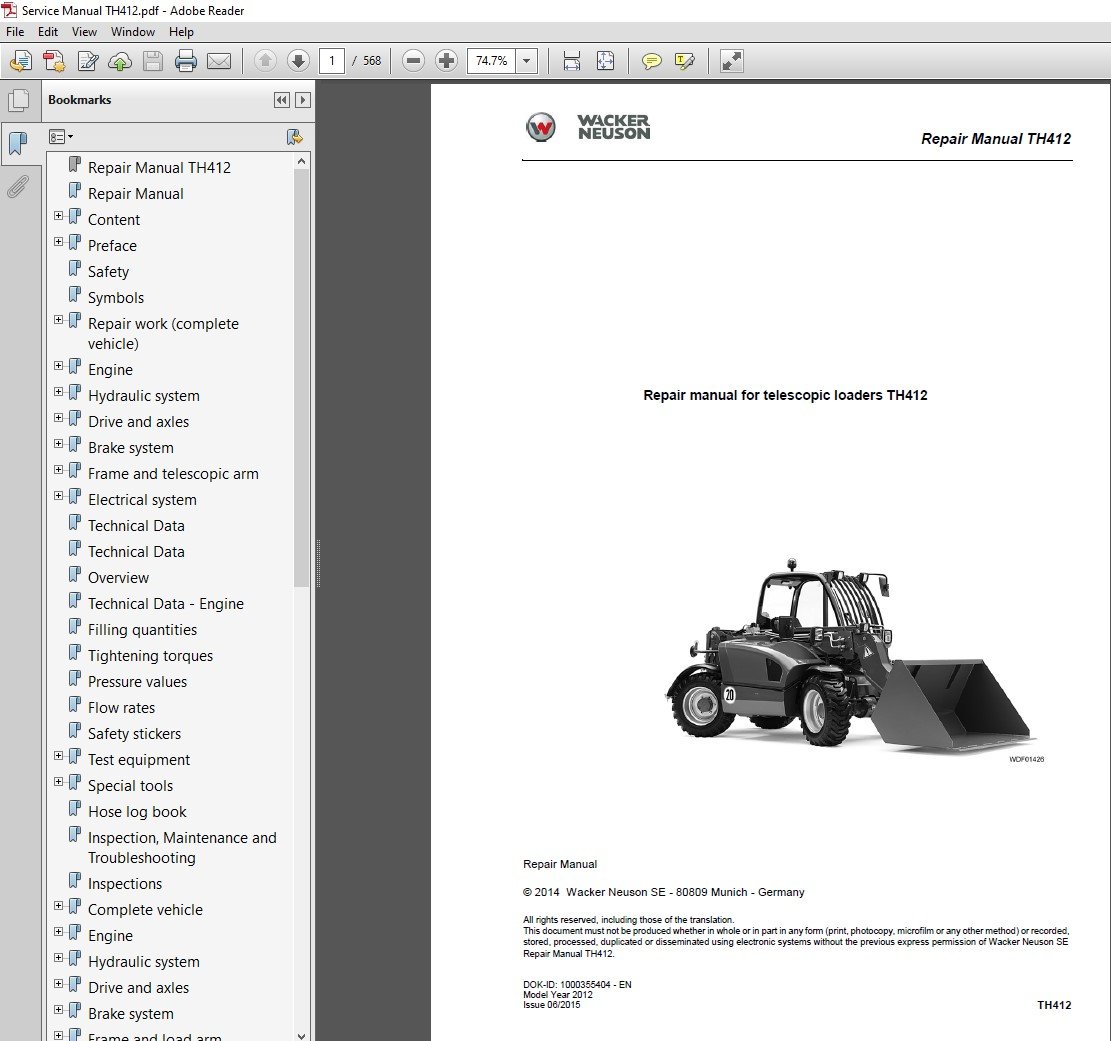Viewport: 1111px width, 1041px height.
Task: Open the Window menu
Action: point(132,32)
